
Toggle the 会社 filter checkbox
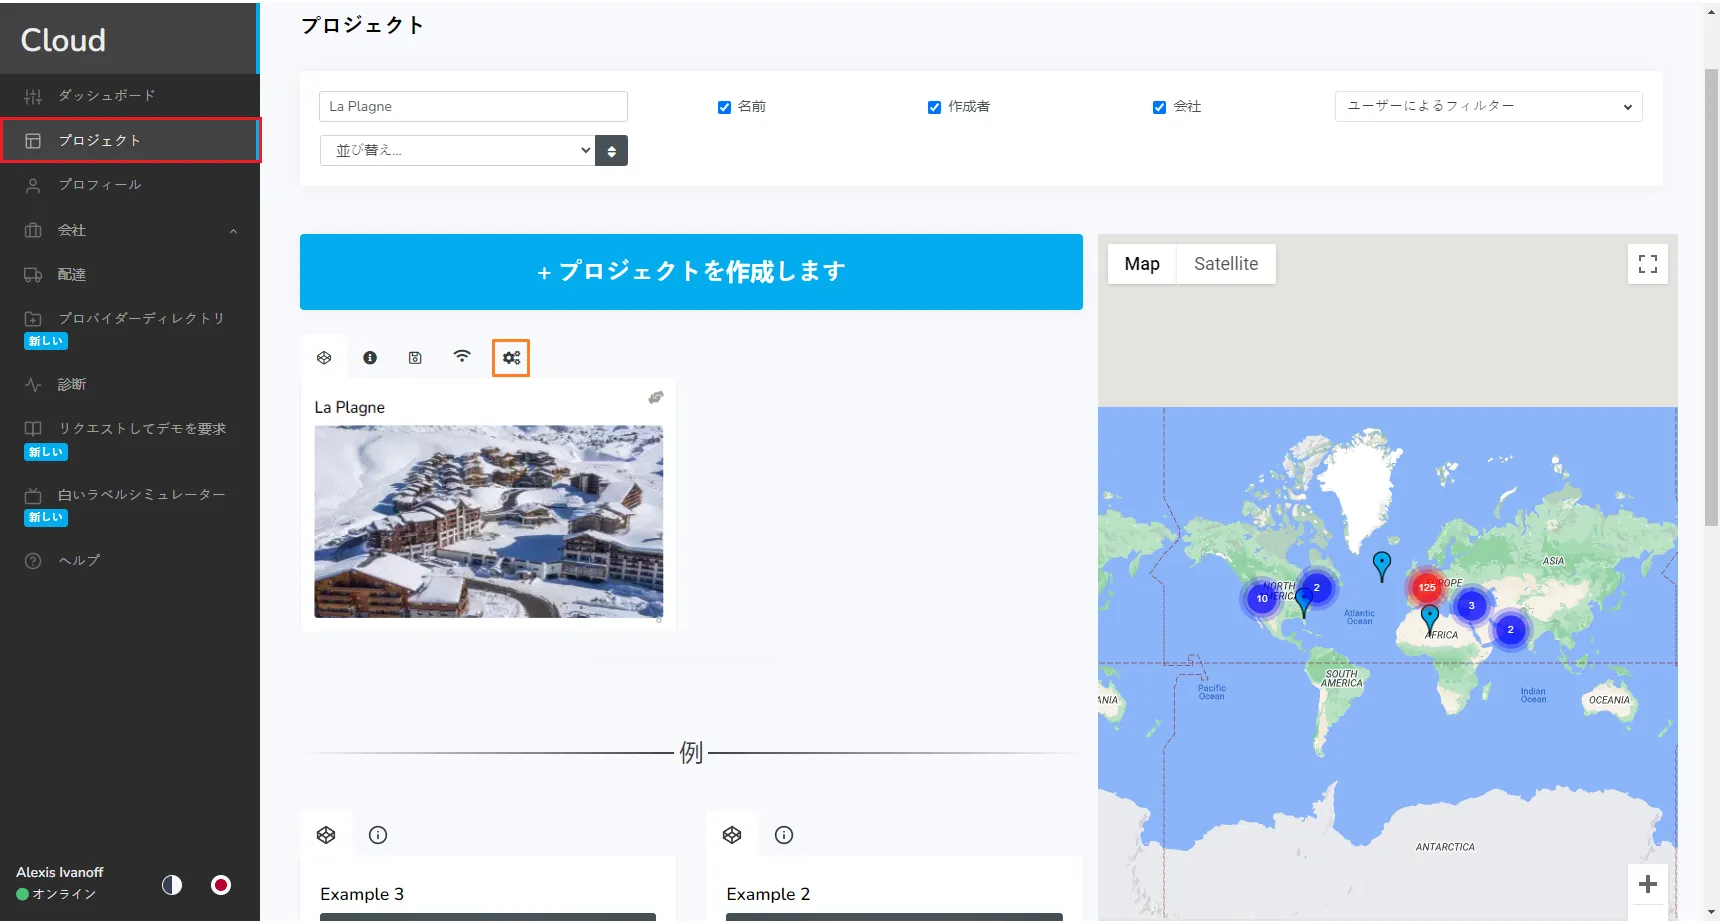point(1159,107)
